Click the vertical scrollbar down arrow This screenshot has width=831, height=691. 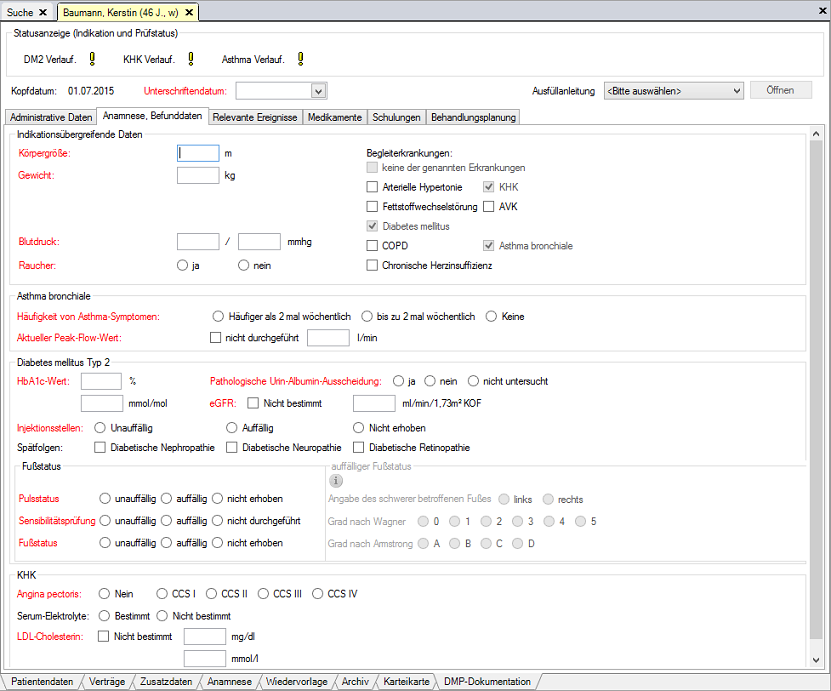tap(816, 660)
